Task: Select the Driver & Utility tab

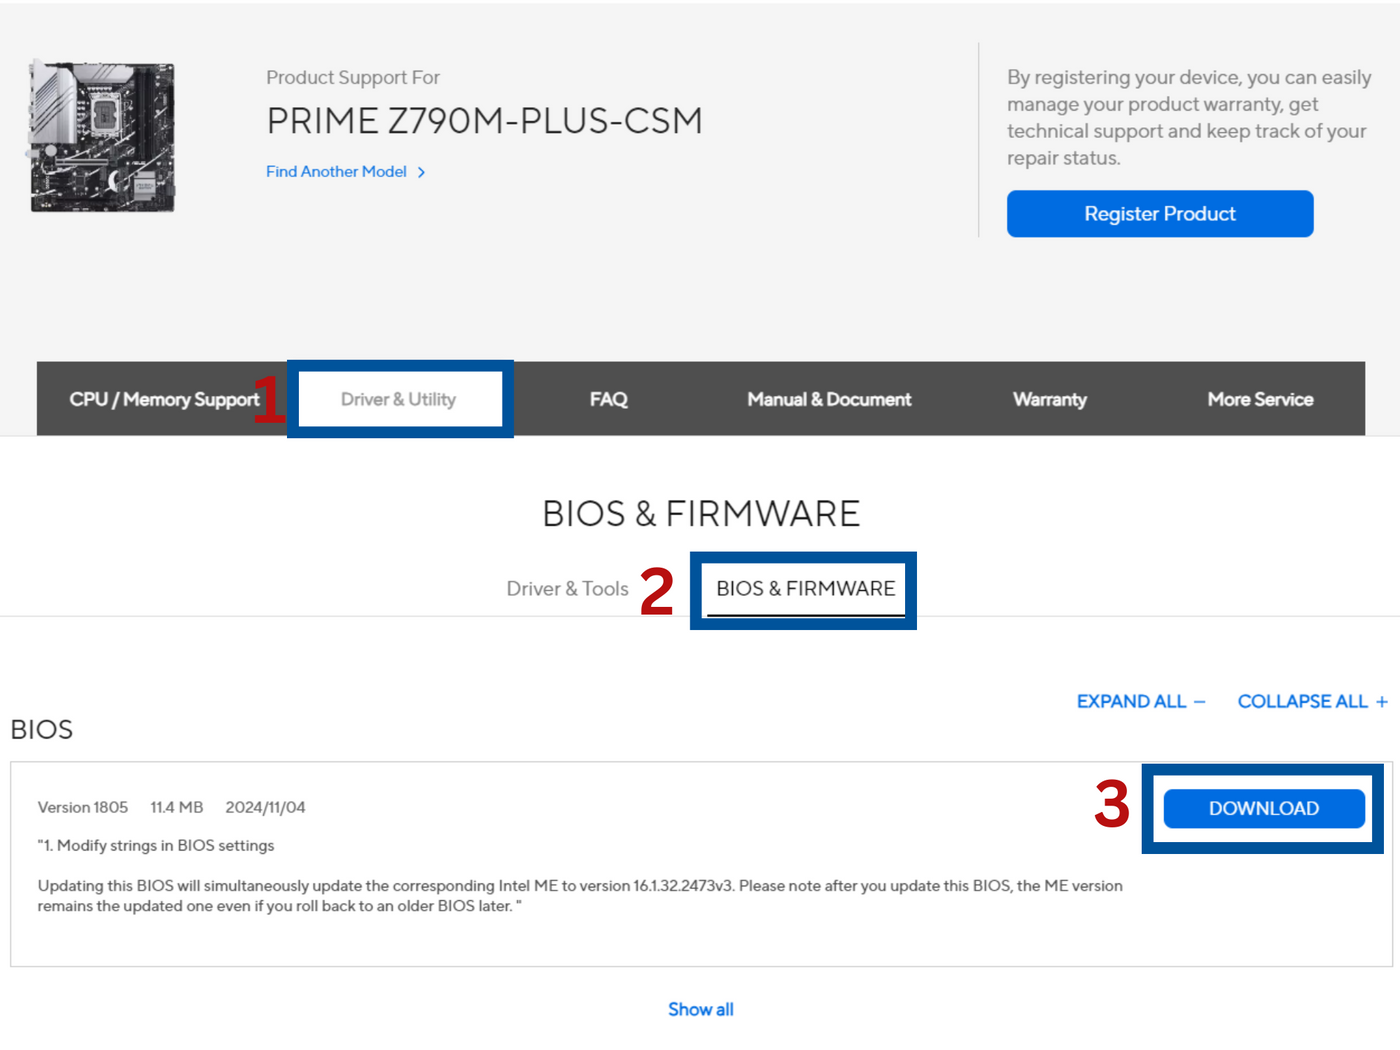Action: [399, 399]
